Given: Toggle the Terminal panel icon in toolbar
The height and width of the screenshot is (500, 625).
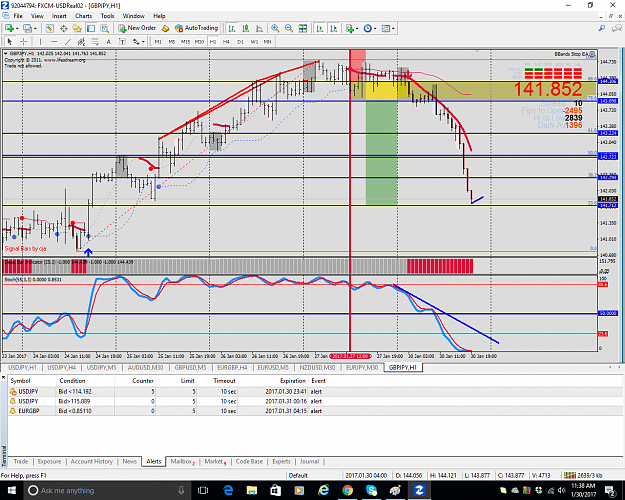Looking at the screenshot, I should (x=91, y=28).
